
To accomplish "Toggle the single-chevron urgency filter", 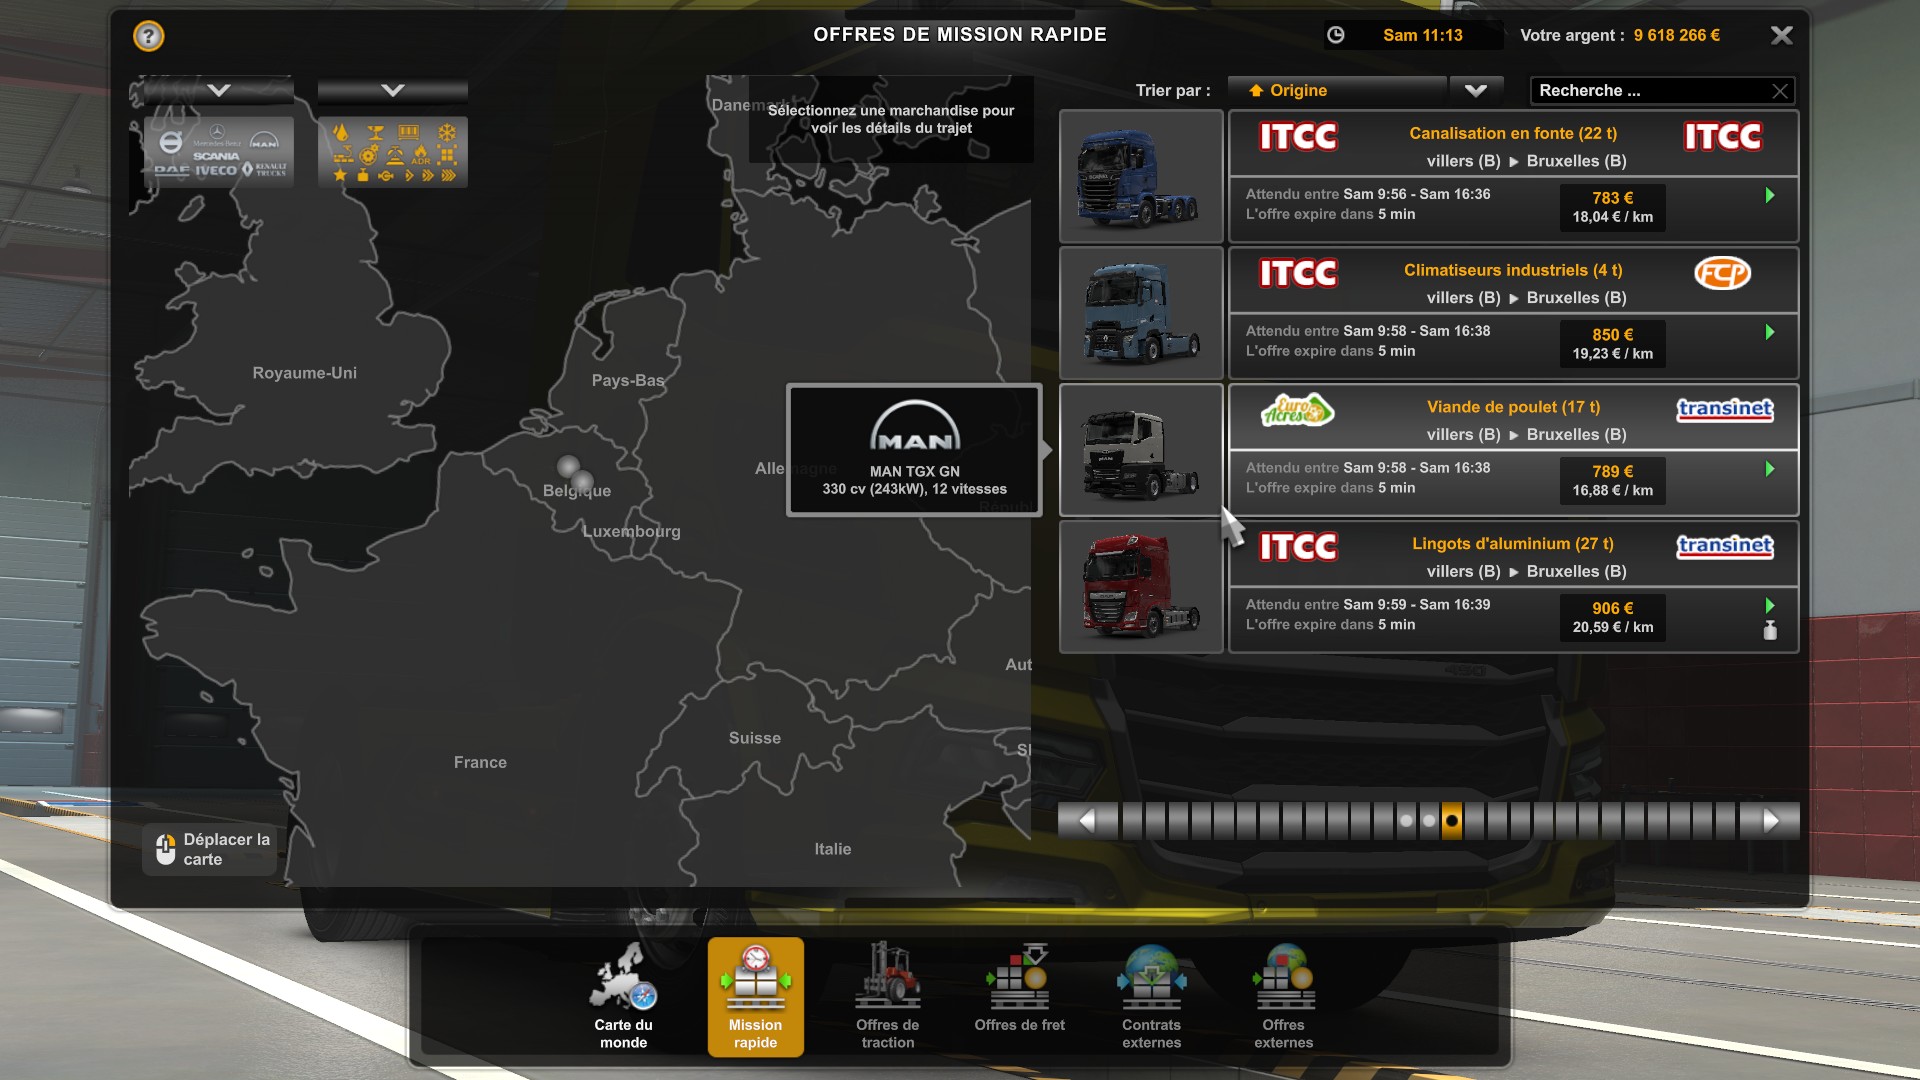I will point(408,175).
